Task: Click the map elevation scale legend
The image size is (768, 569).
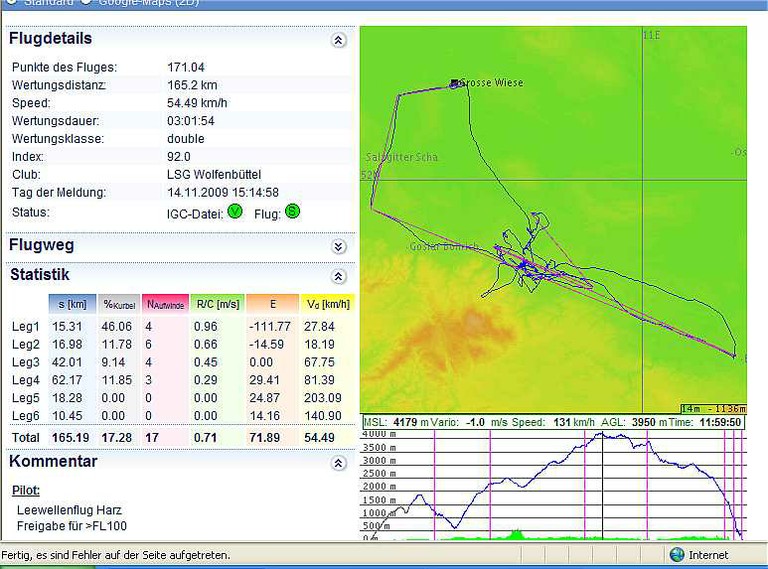Action: pos(713,409)
